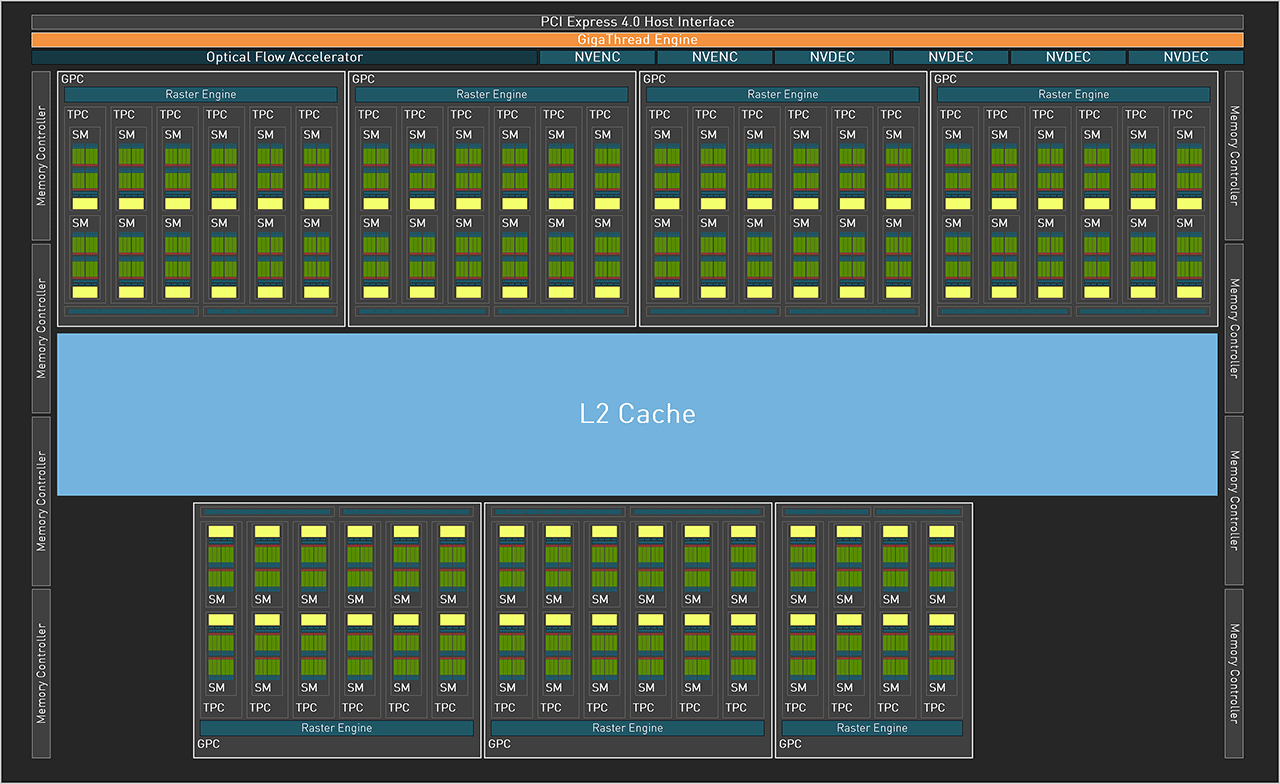
Task: Click the topmost right Memory Controller
Action: [x=1234, y=154]
